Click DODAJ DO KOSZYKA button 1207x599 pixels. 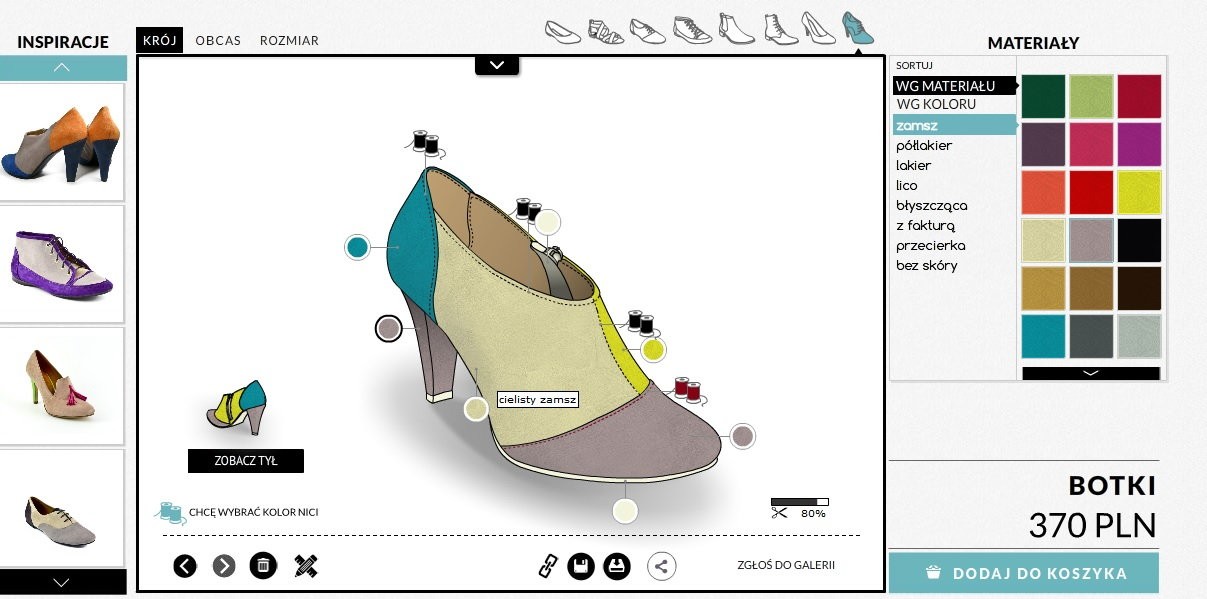(1024, 573)
